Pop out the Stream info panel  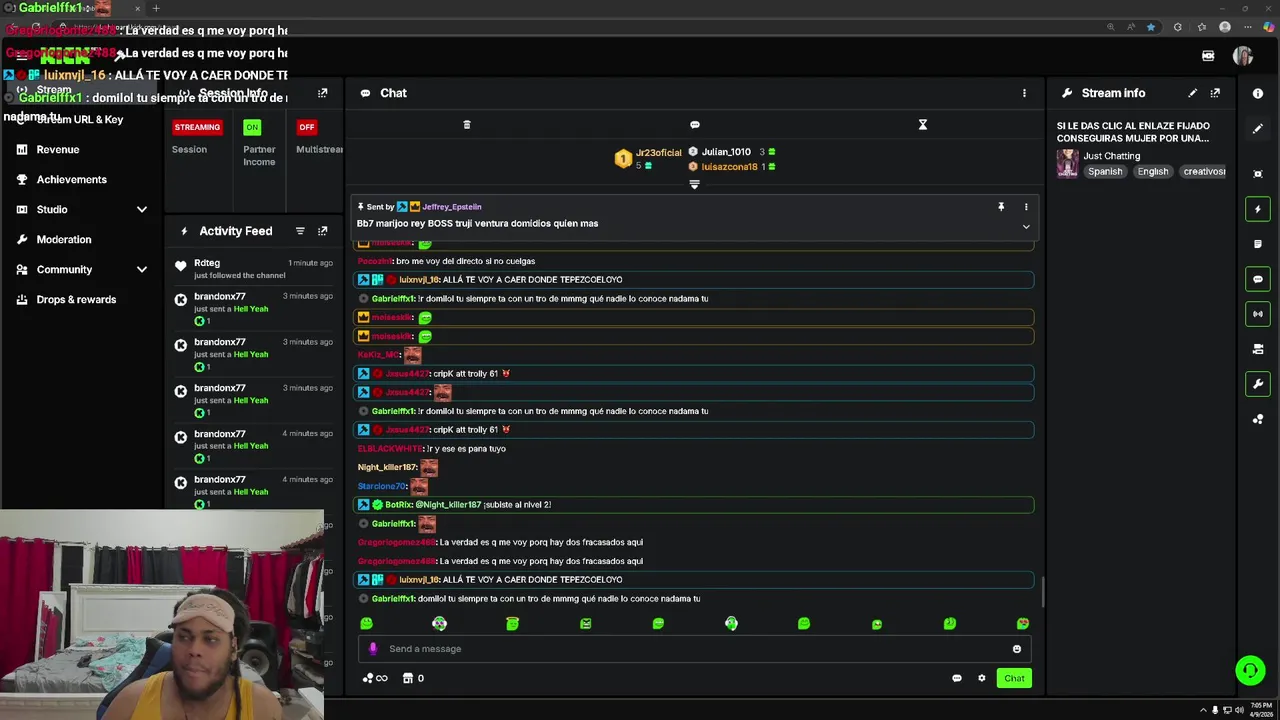1215,93
